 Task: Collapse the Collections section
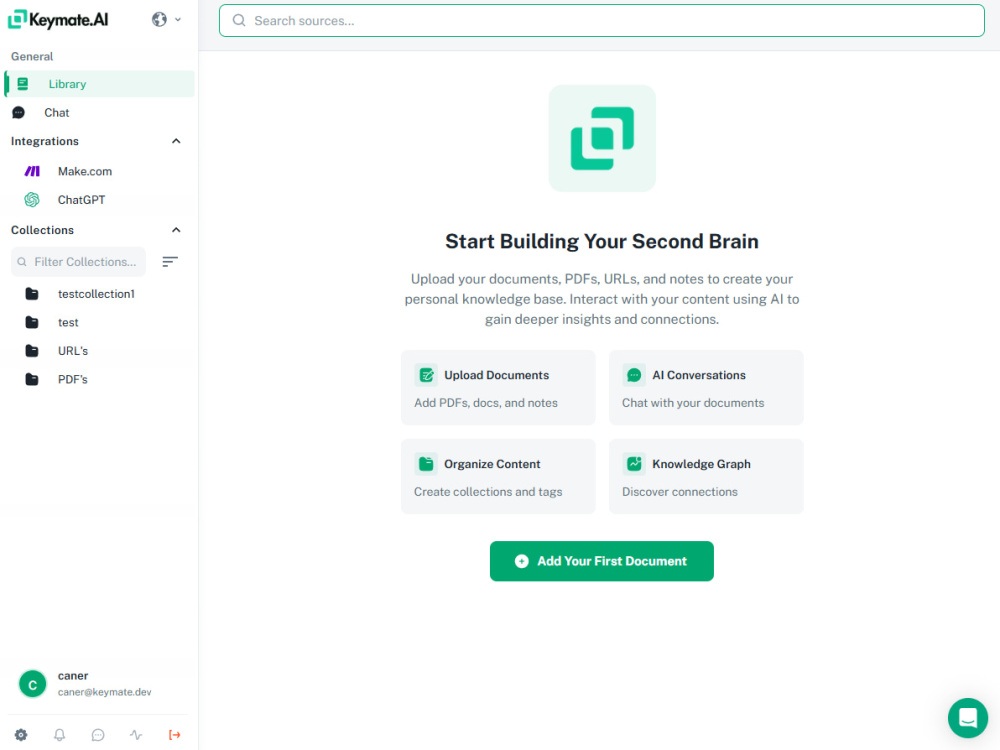pyautogui.click(x=176, y=230)
